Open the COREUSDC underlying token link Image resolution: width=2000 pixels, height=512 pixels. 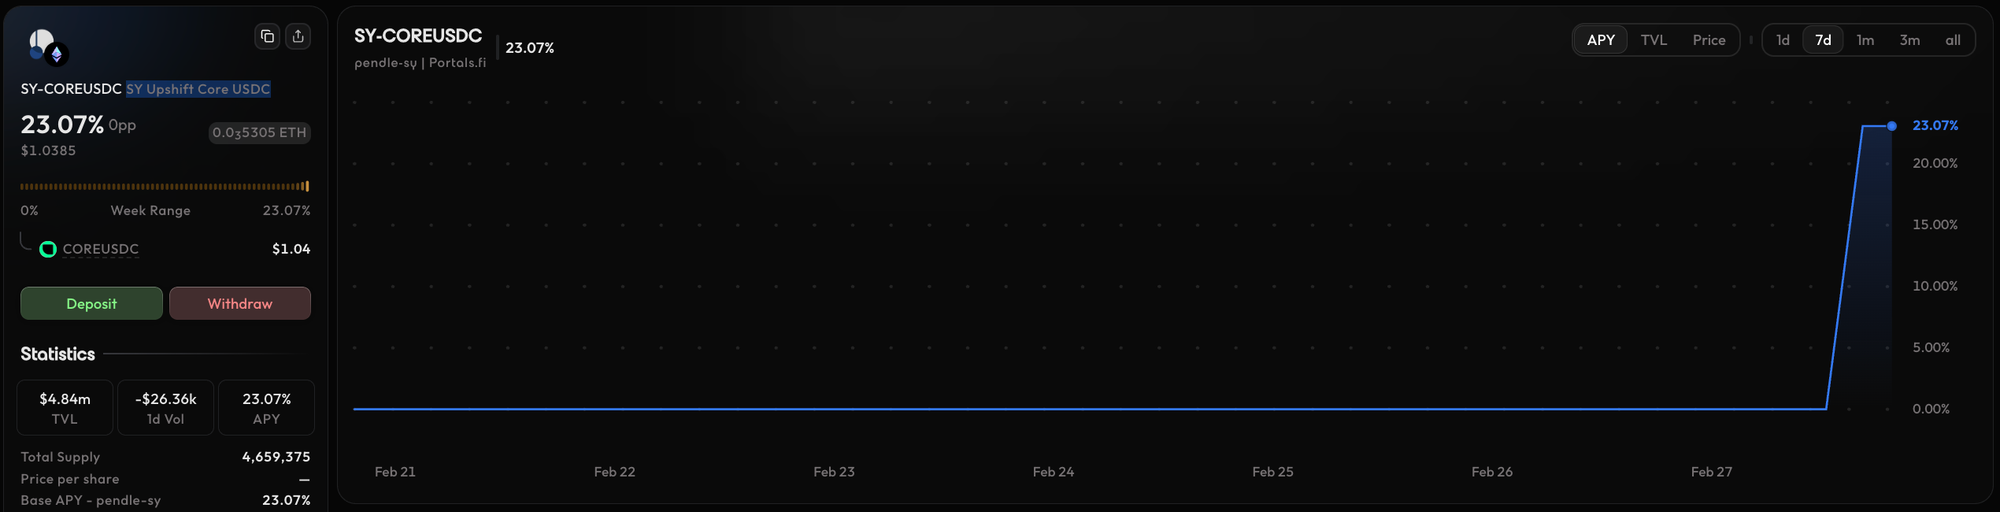pyautogui.click(x=101, y=249)
